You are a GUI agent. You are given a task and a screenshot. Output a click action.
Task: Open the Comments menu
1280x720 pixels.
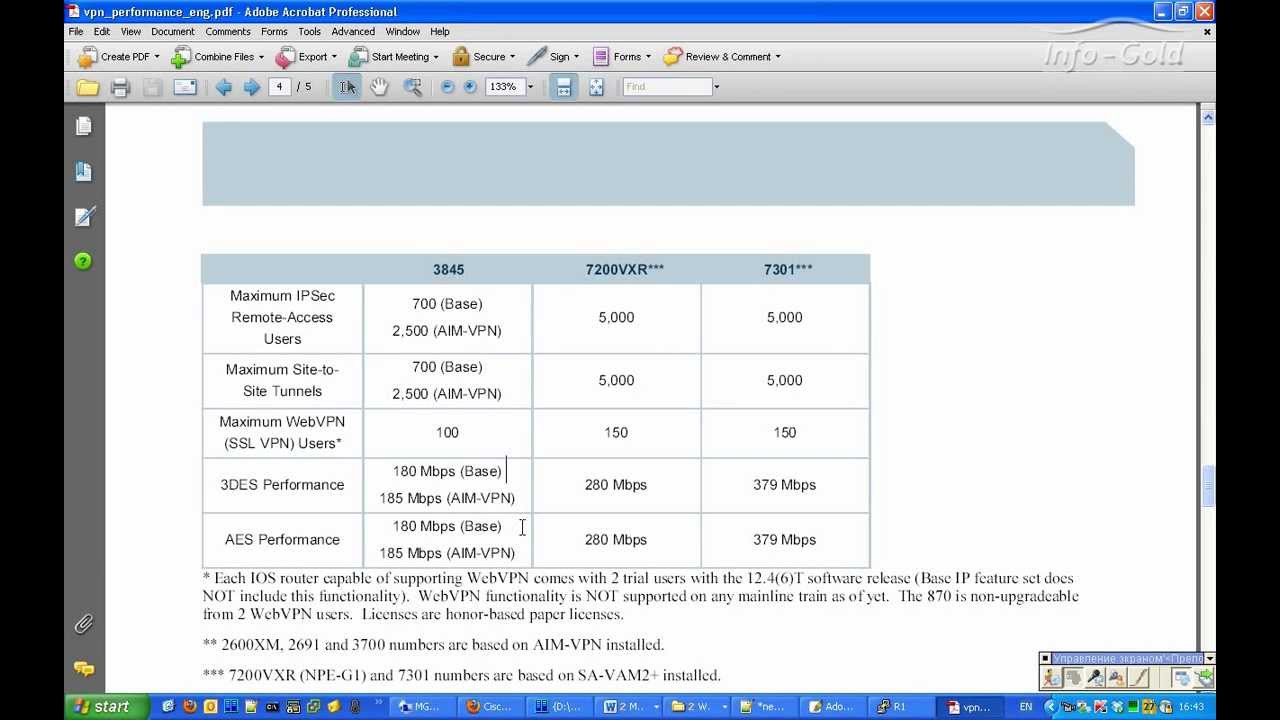(228, 31)
